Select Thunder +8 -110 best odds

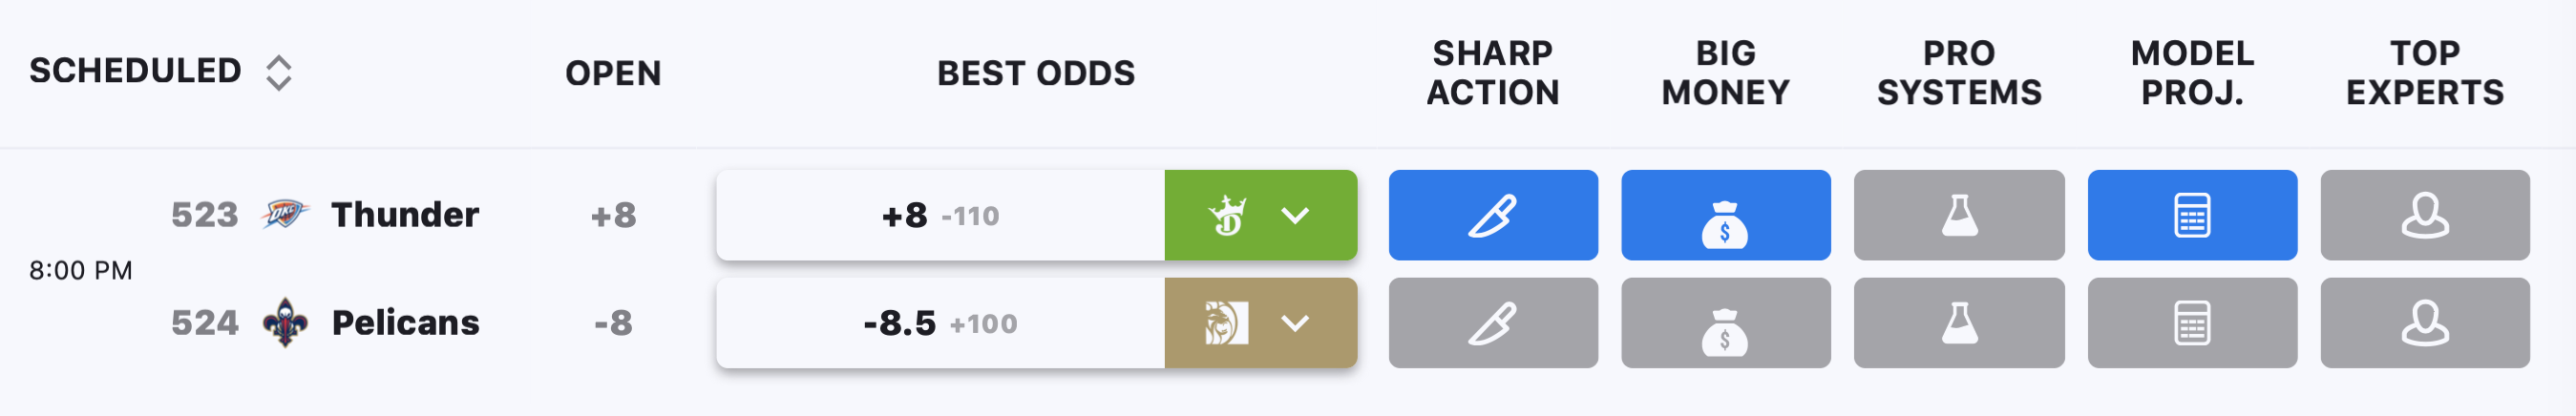(940, 215)
